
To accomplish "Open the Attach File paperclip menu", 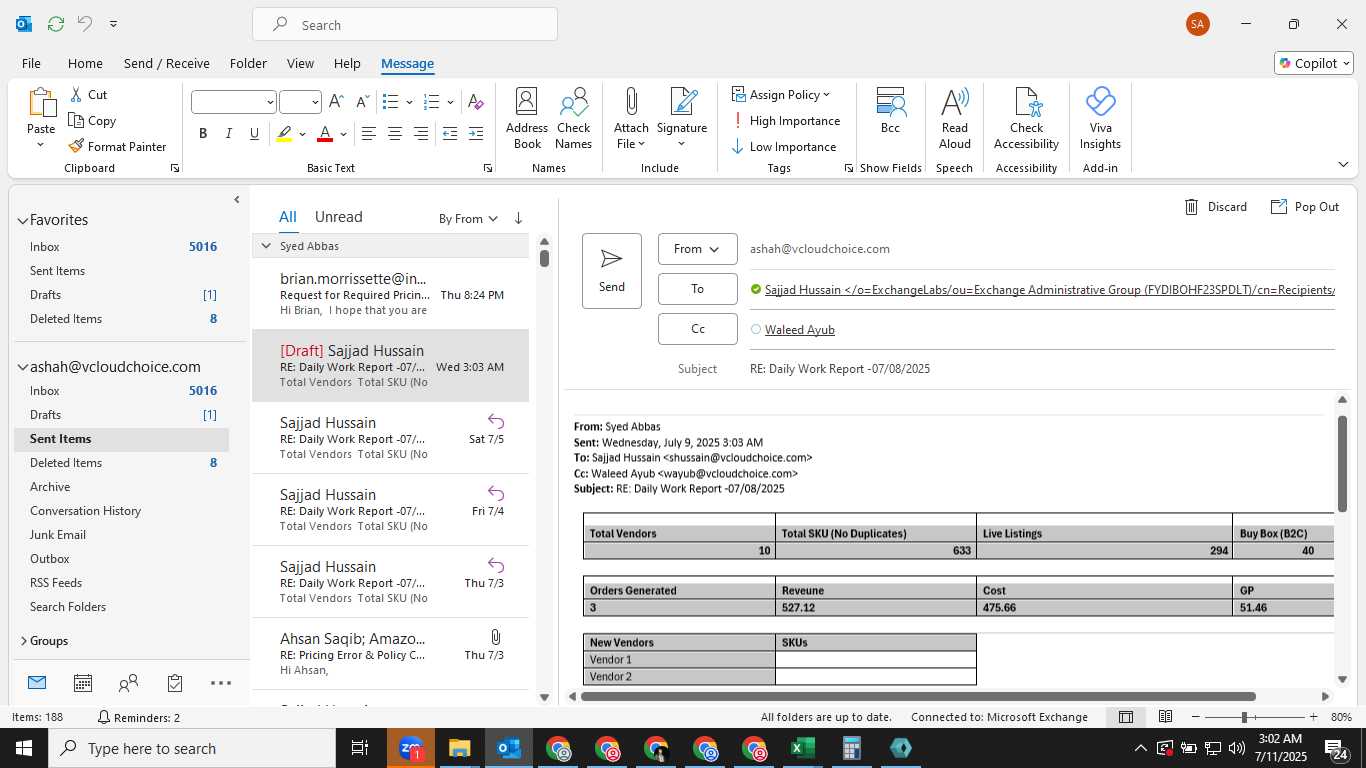I will coord(631,118).
